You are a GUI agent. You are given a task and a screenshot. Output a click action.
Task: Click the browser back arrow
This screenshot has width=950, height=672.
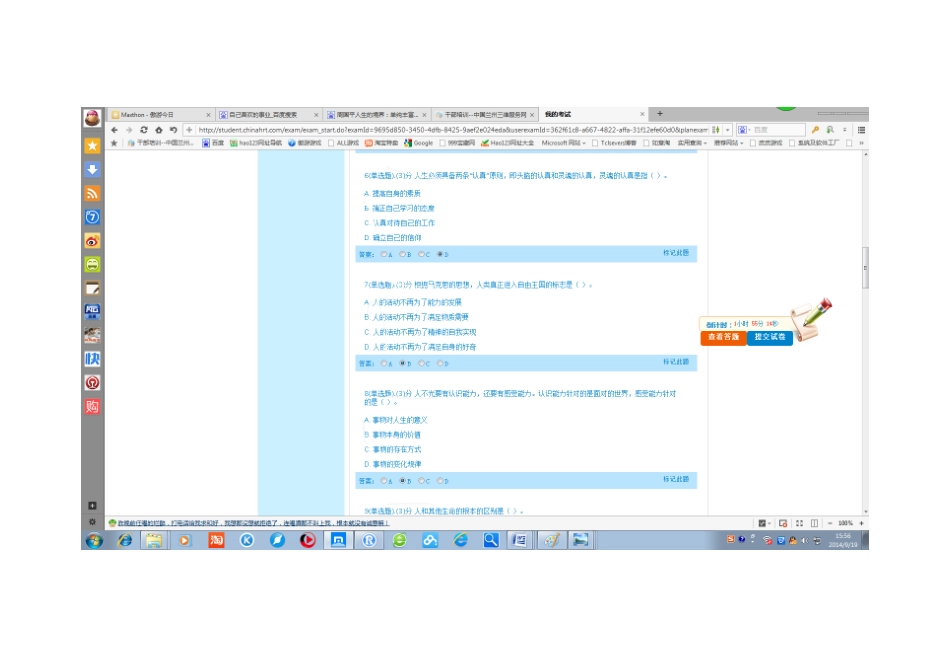click(115, 130)
